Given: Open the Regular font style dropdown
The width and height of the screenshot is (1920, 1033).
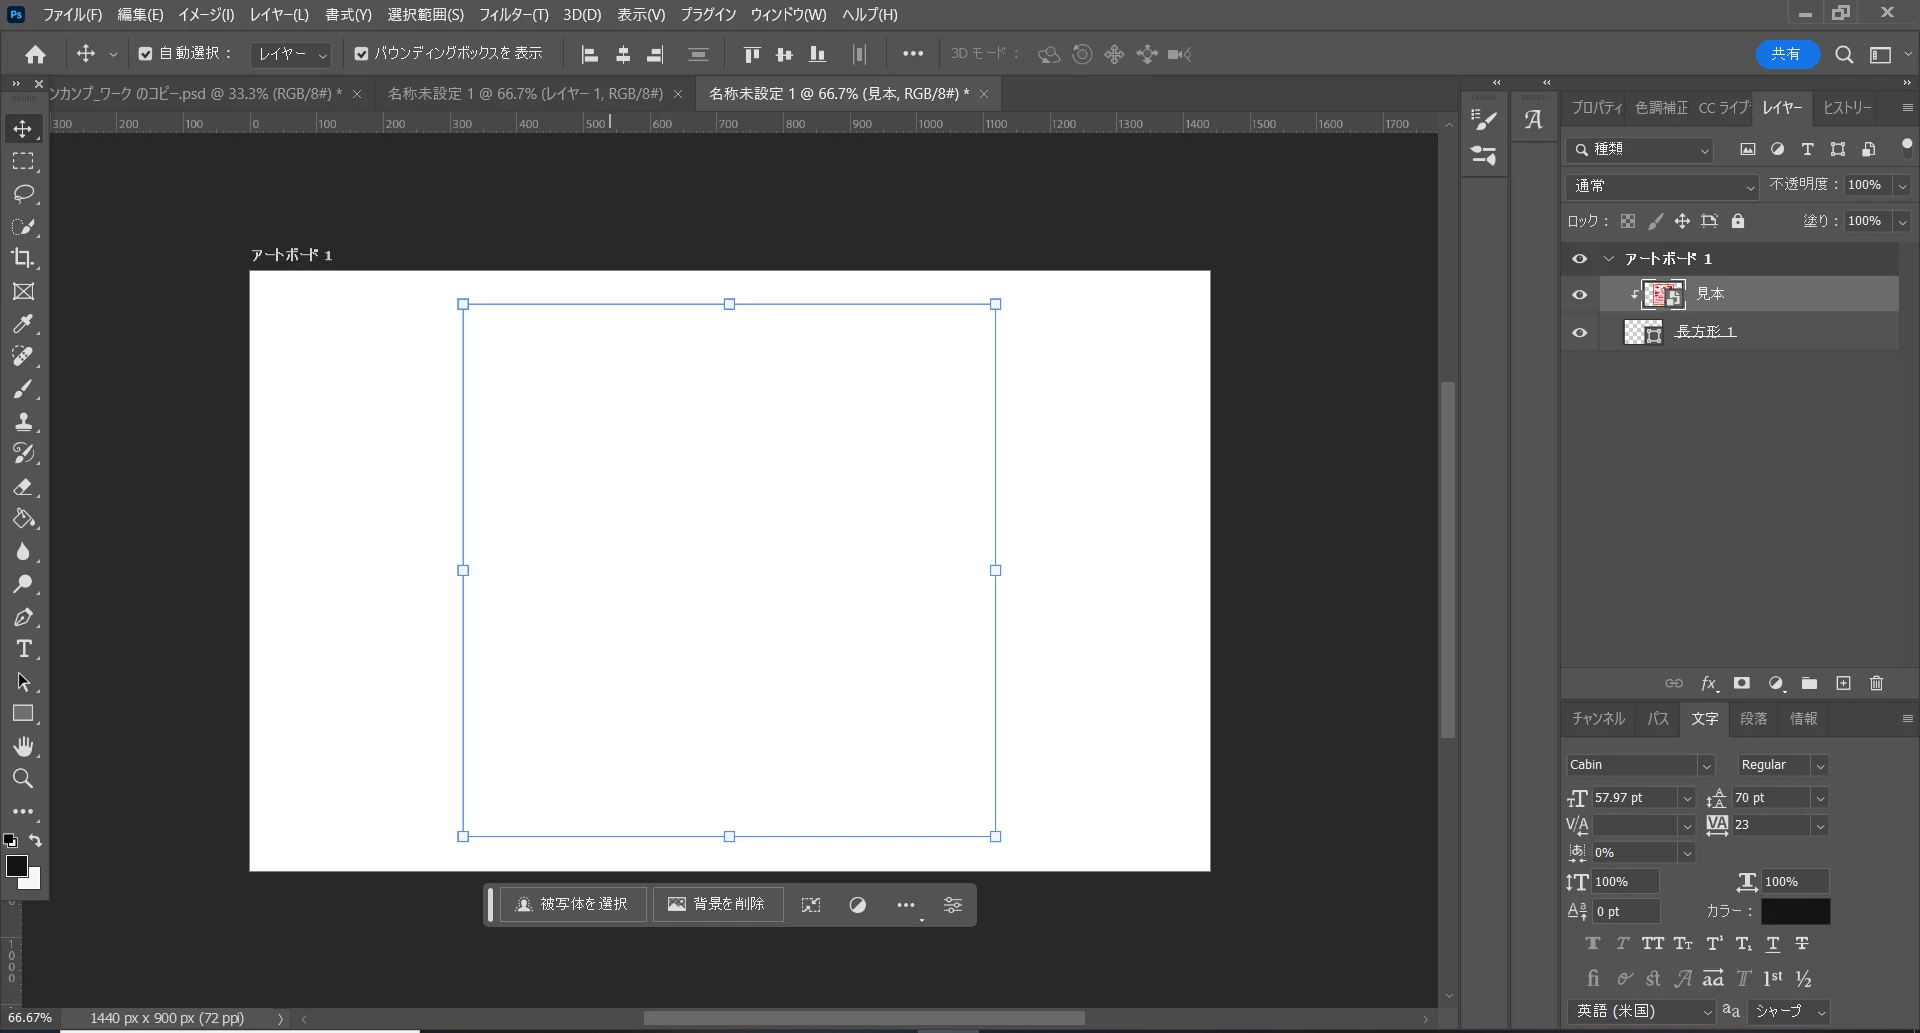Looking at the screenshot, I should pos(1783,765).
